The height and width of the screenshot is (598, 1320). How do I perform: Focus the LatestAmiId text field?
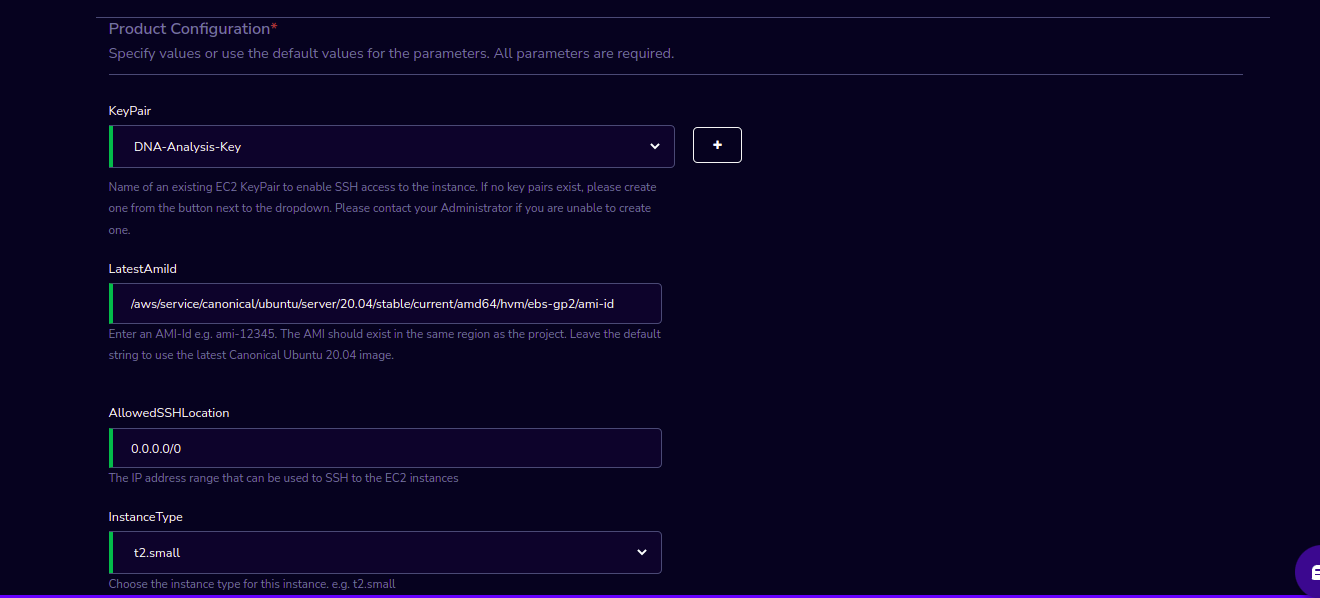click(385, 303)
